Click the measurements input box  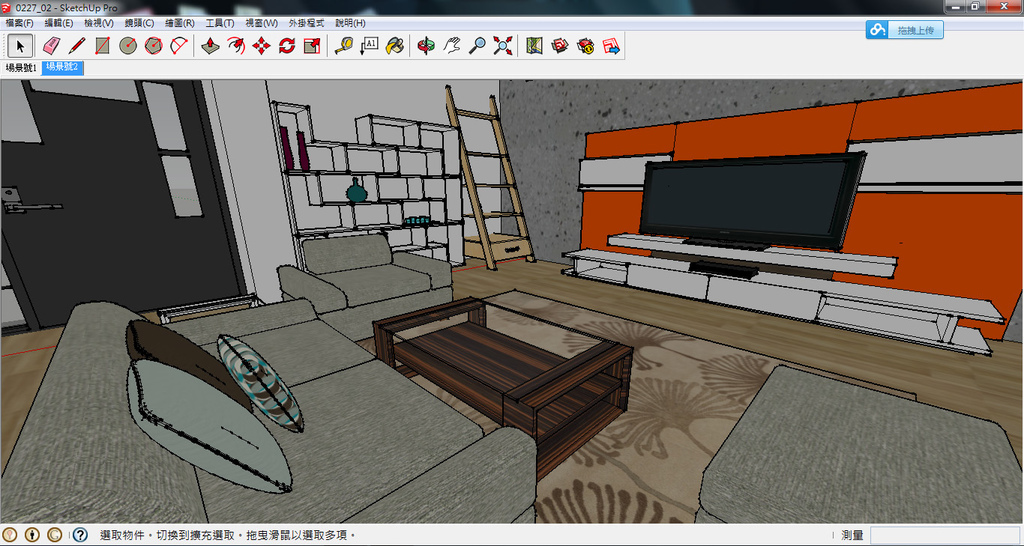pyautogui.click(x=946, y=535)
